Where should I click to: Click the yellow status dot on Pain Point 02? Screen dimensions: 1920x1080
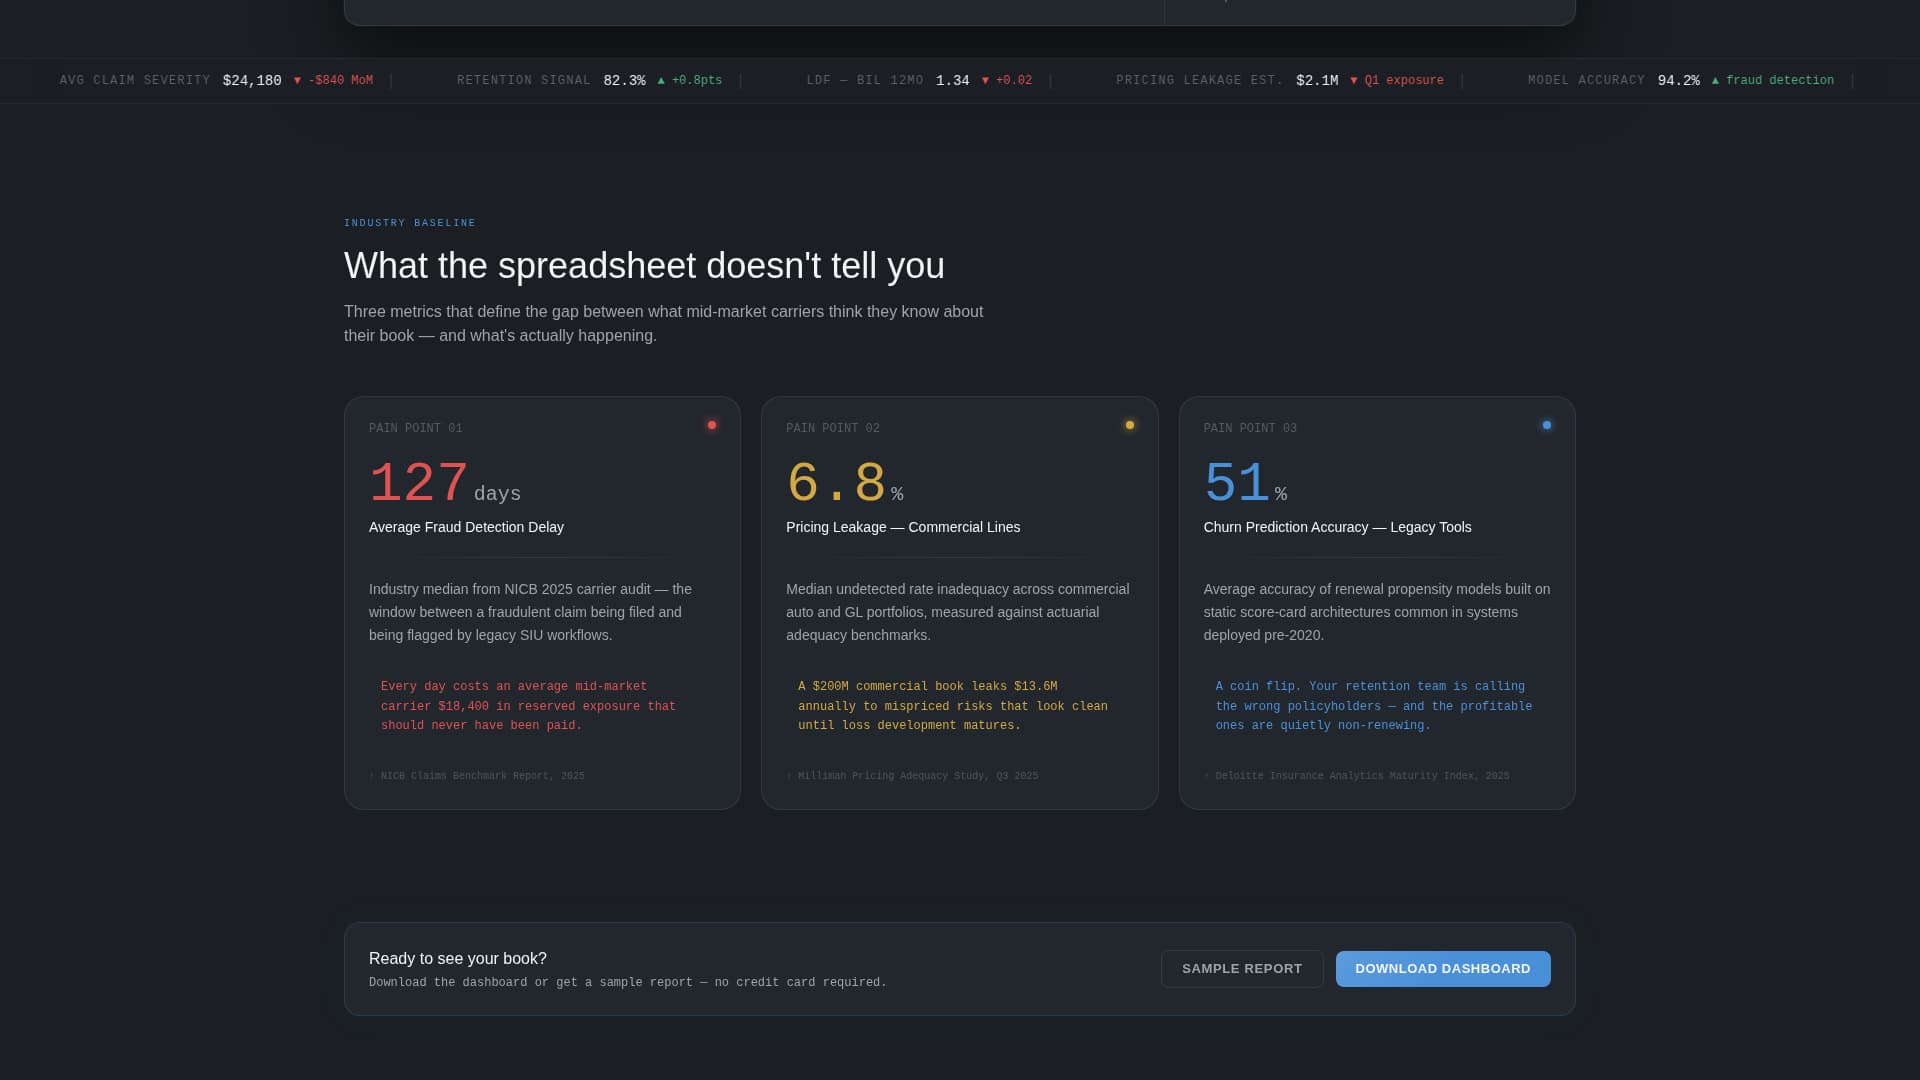(1129, 424)
